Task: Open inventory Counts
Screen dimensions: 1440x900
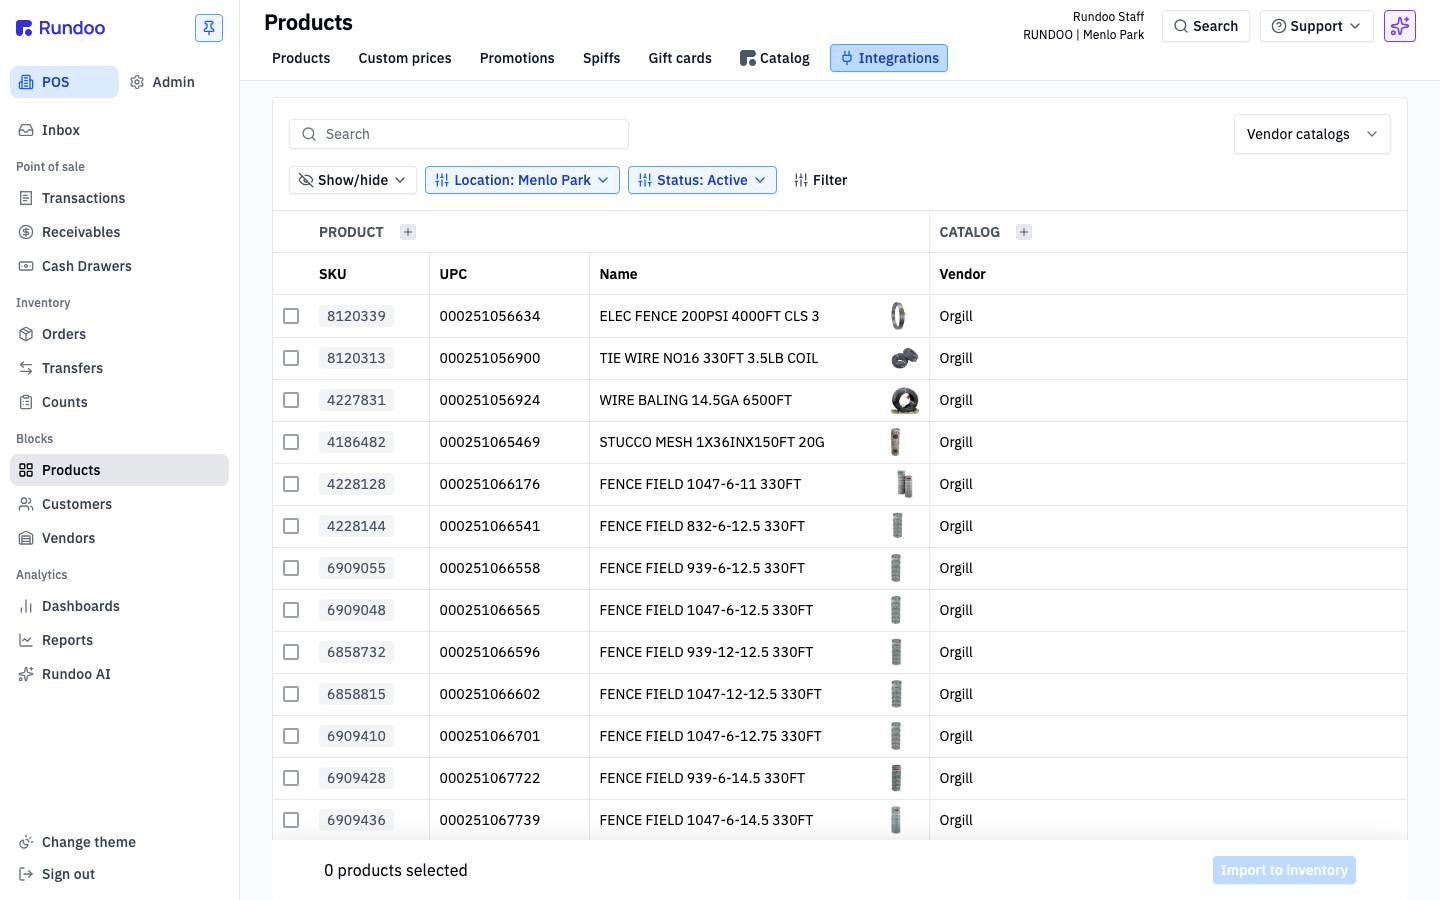Action: click(x=119, y=402)
